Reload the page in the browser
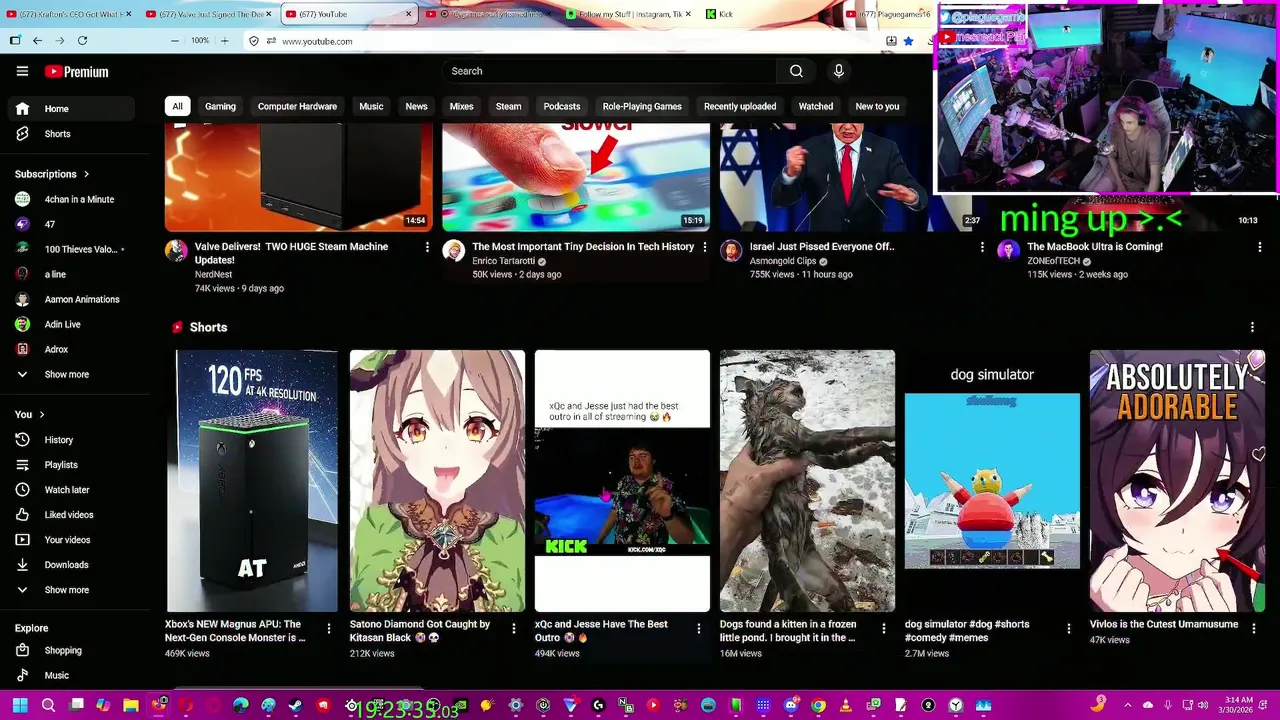The width and height of the screenshot is (1280, 720). (x=82, y=41)
